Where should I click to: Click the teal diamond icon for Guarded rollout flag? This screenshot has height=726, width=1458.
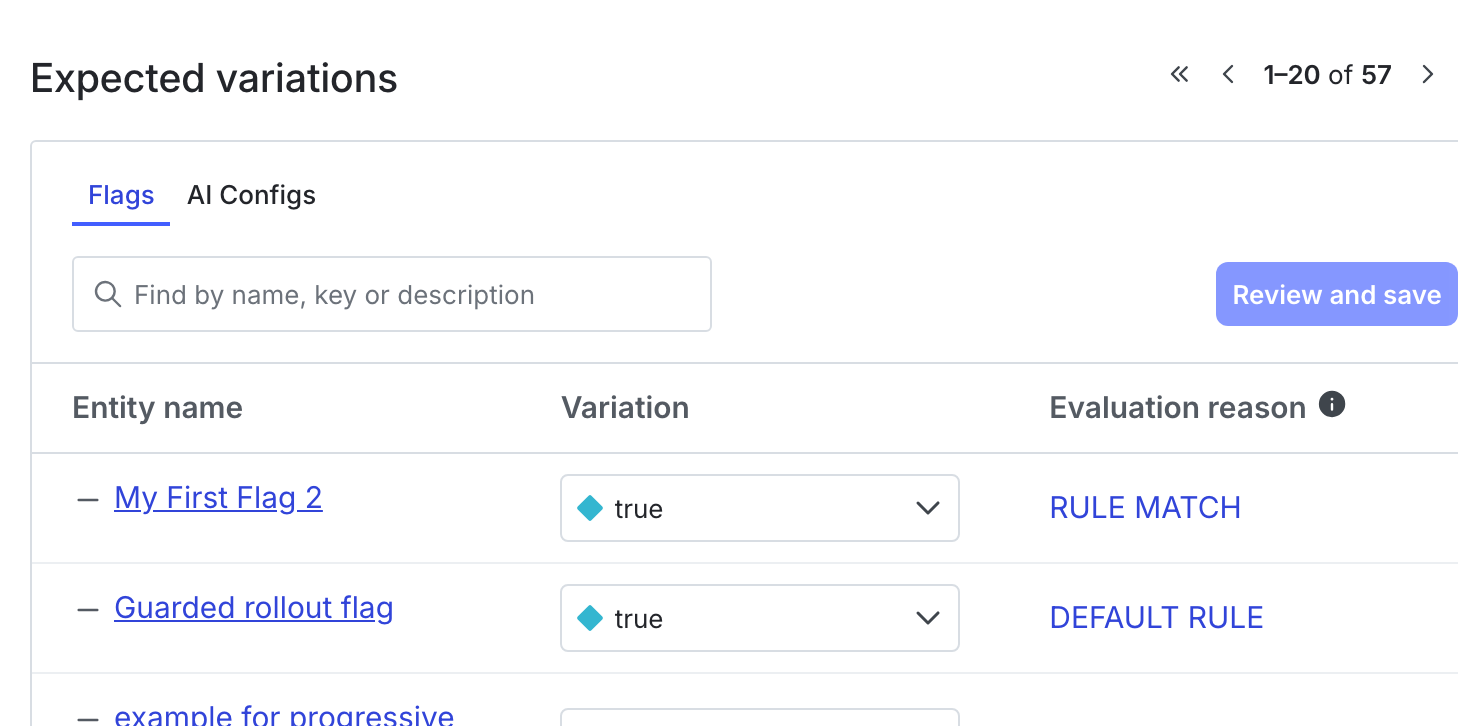pos(589,618)
